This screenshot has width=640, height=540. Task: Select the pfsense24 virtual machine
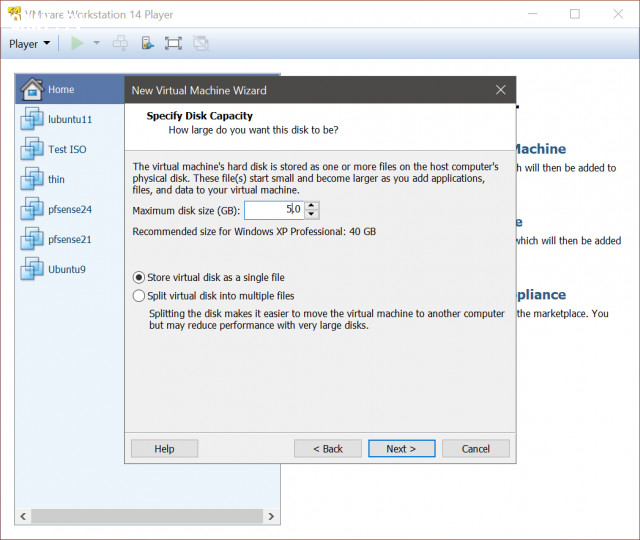[x=69, y=209]
